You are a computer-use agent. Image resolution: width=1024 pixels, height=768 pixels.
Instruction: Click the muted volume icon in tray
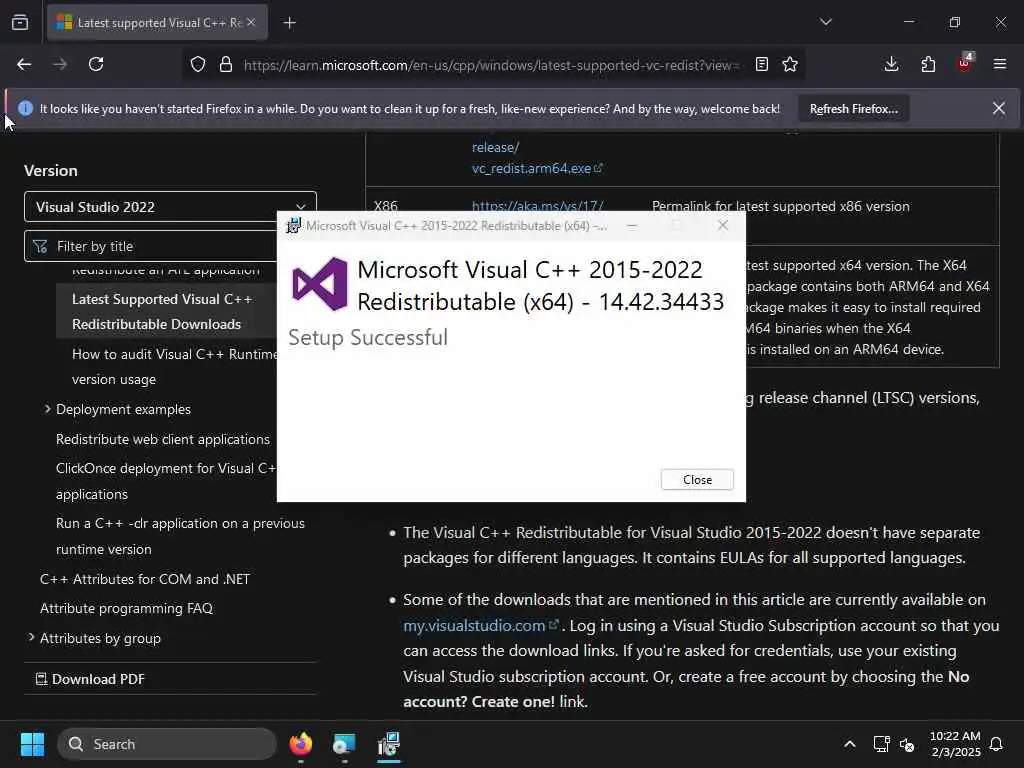(x=907, y=744)
